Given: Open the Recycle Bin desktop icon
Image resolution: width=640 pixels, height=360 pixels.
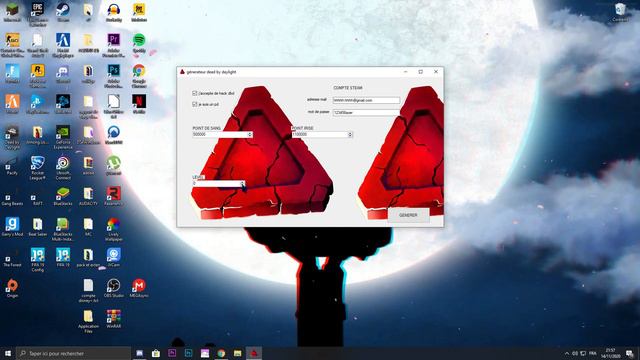Looking at the screenshot, I should click(x=620, y=12).
